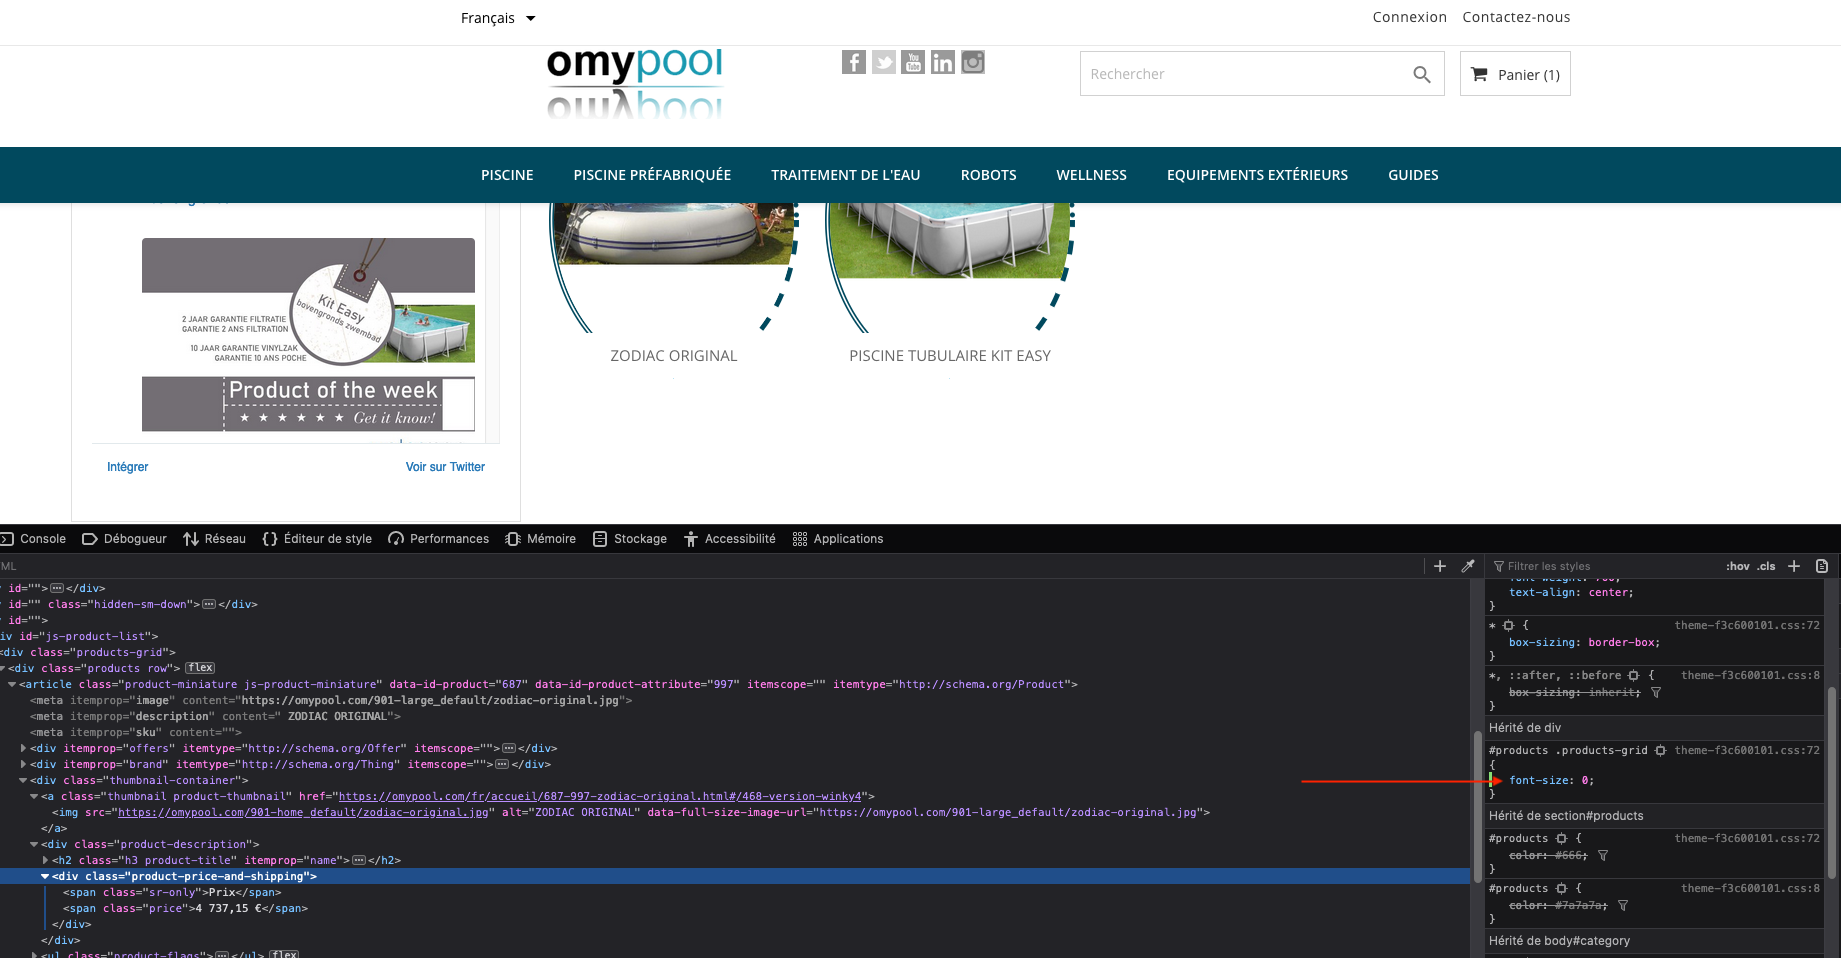Highlight elements matching the * selector
1841x958 pixels.
click(1509, 625)
